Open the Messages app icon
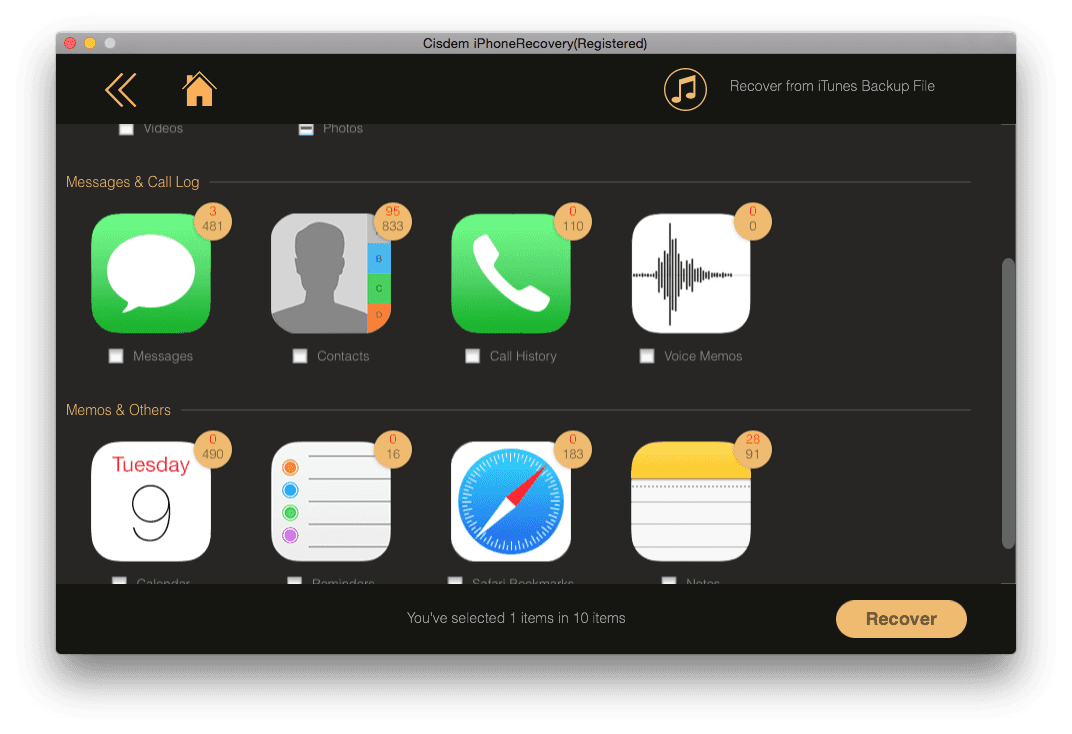This screenshot has width=1072, height=734. pos(151,273)
